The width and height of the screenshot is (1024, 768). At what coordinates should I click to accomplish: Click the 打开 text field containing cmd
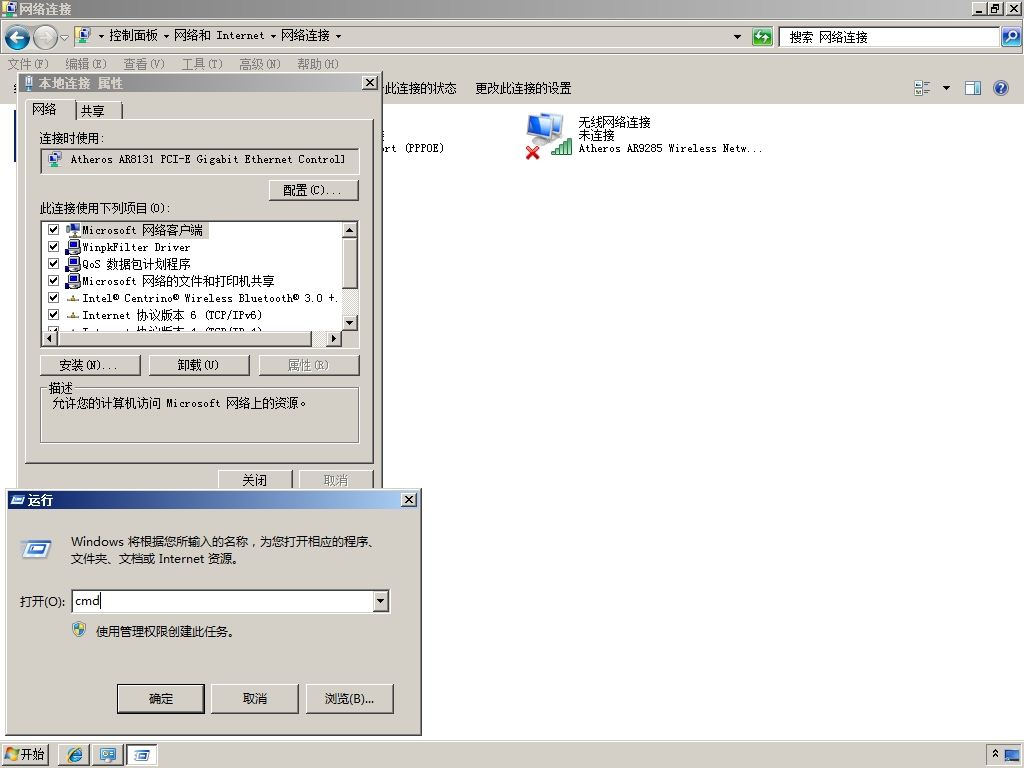223,601
